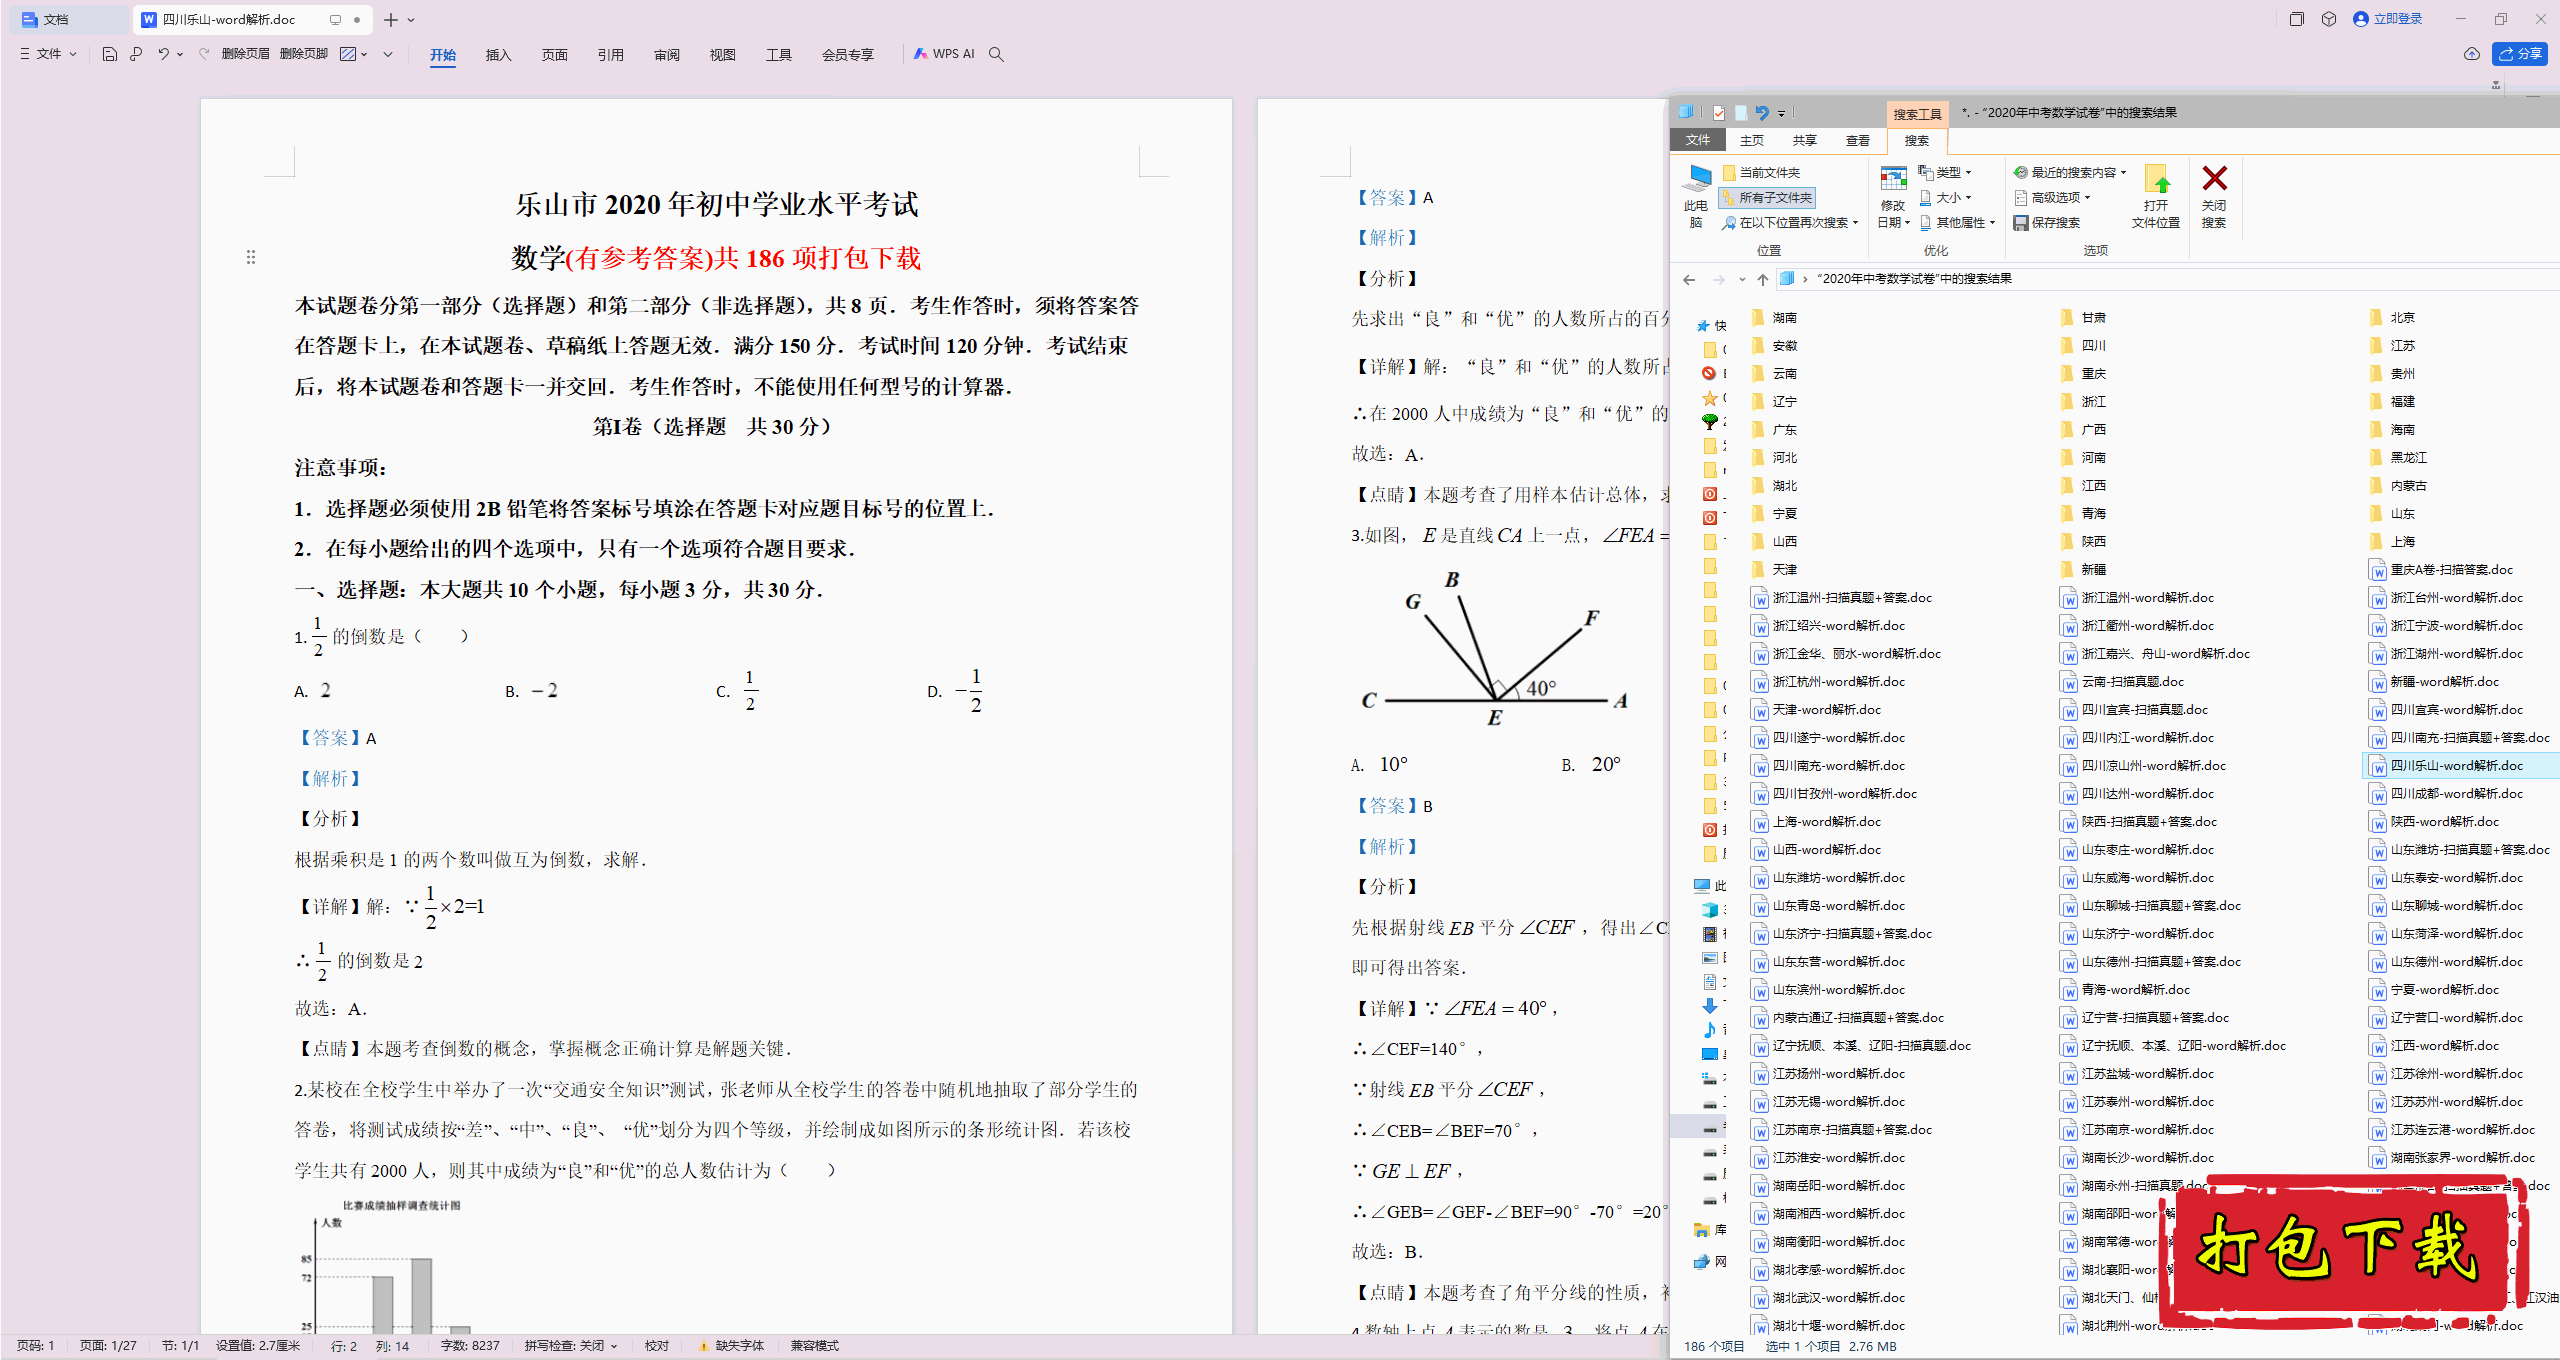Expand 最近的搜索内容 dropdown
Screen dimensions: 2560x1360
click(2070, 173)
